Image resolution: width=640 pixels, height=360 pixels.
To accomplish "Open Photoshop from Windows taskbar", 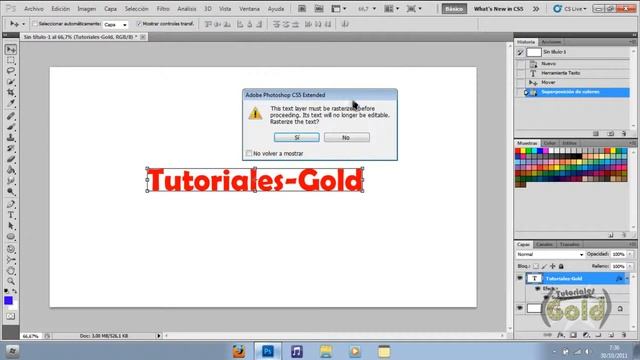I will click(x=268, y=351).
